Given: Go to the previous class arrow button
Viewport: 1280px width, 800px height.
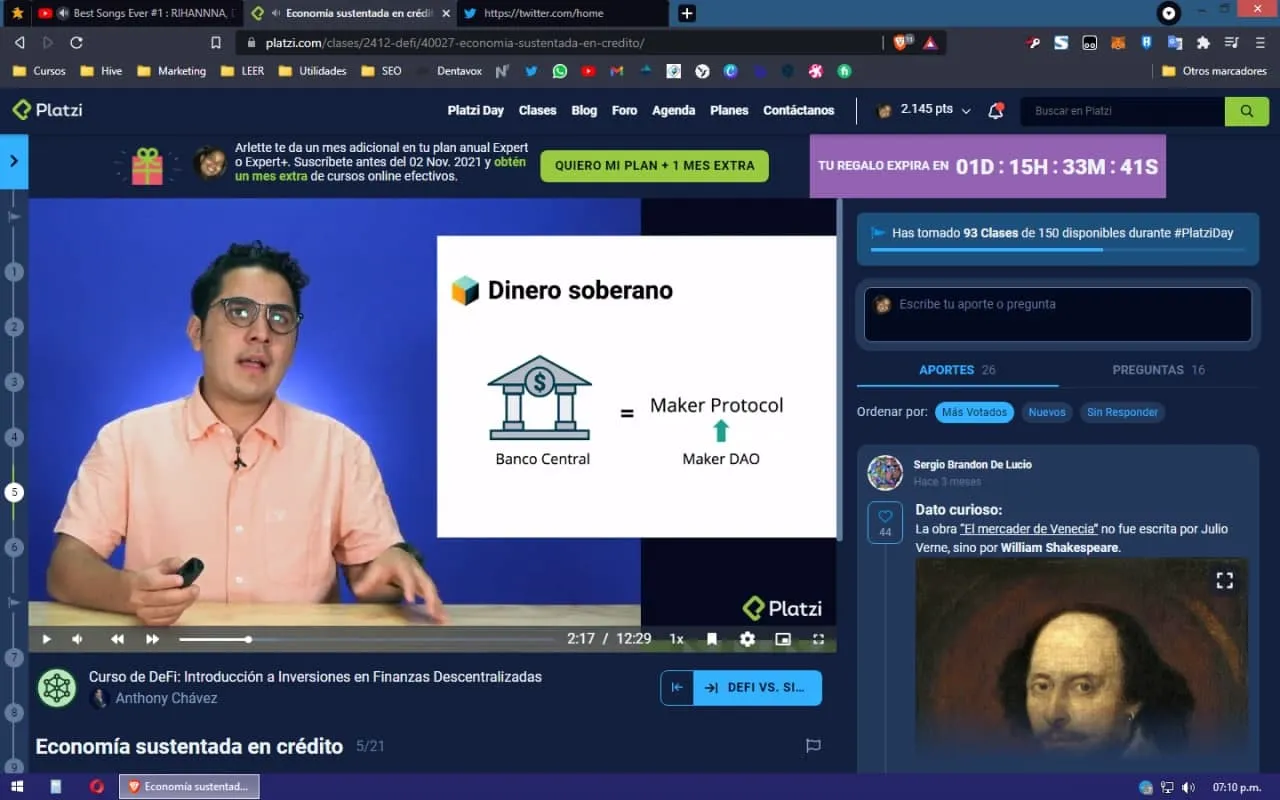Looking at the screenshot, I should point(677,688).
